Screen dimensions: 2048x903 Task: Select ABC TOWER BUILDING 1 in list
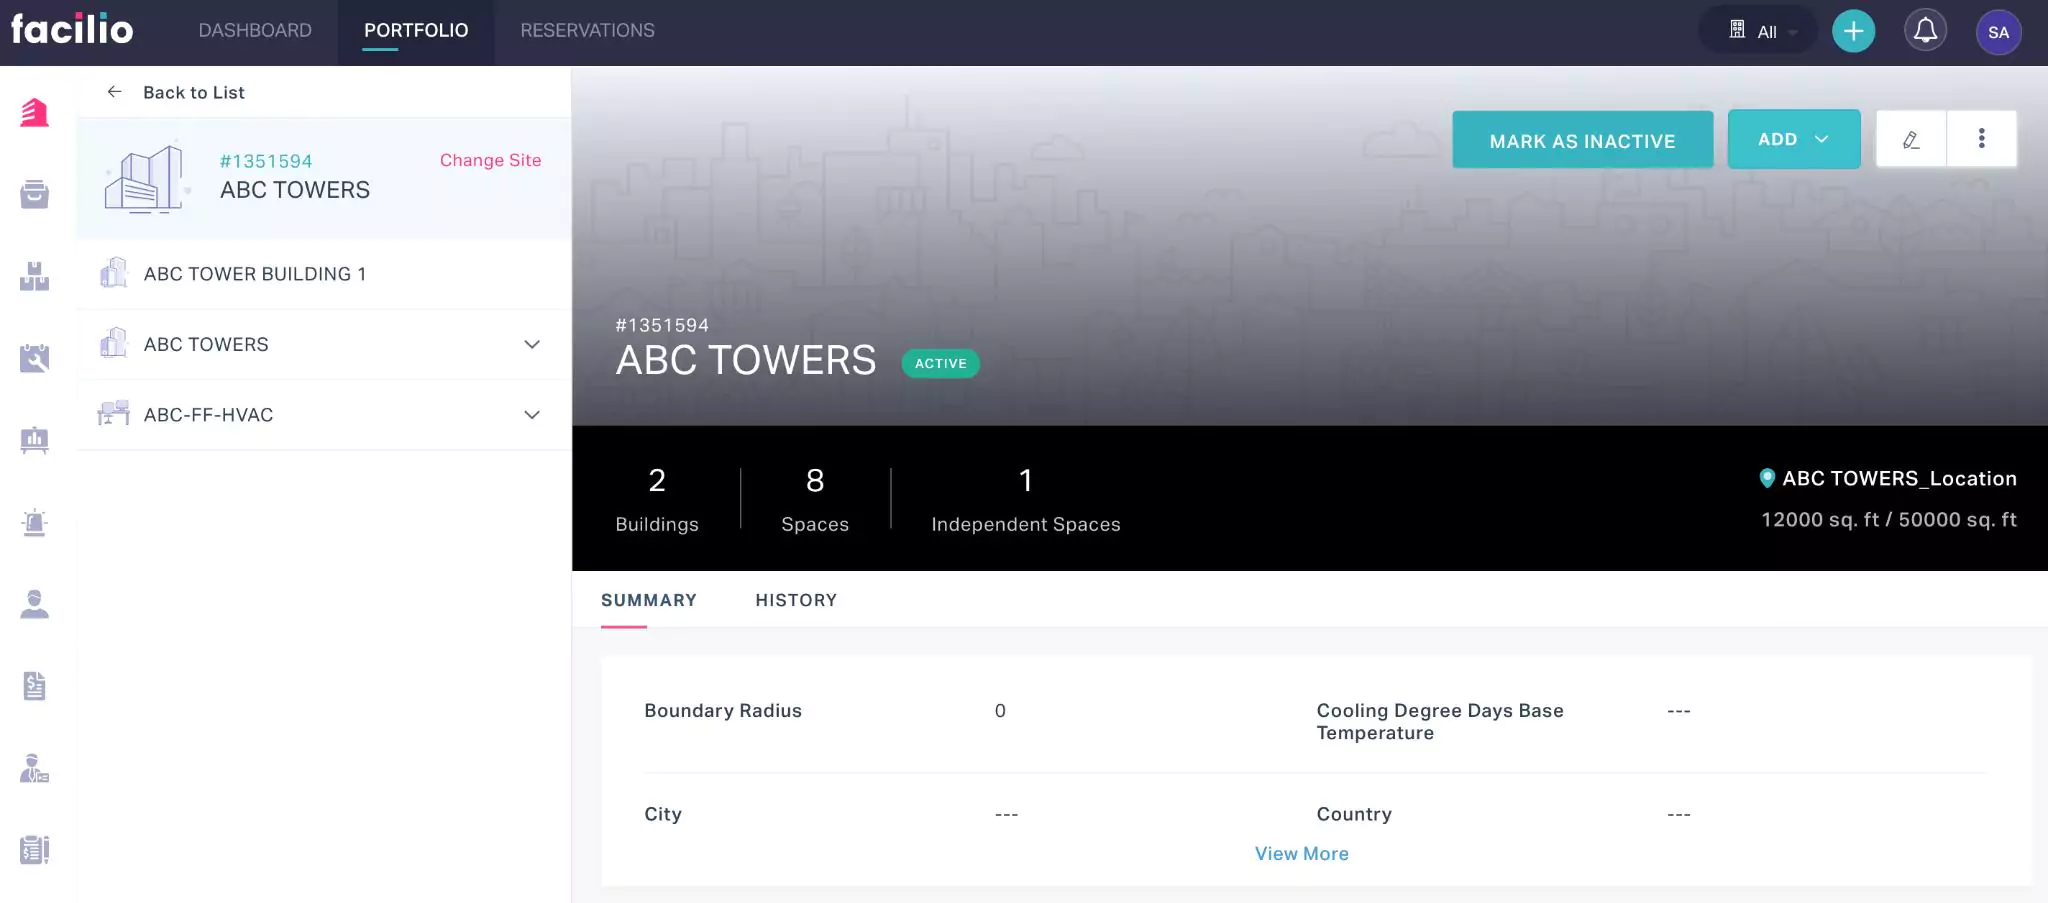(x=324, y=274)
